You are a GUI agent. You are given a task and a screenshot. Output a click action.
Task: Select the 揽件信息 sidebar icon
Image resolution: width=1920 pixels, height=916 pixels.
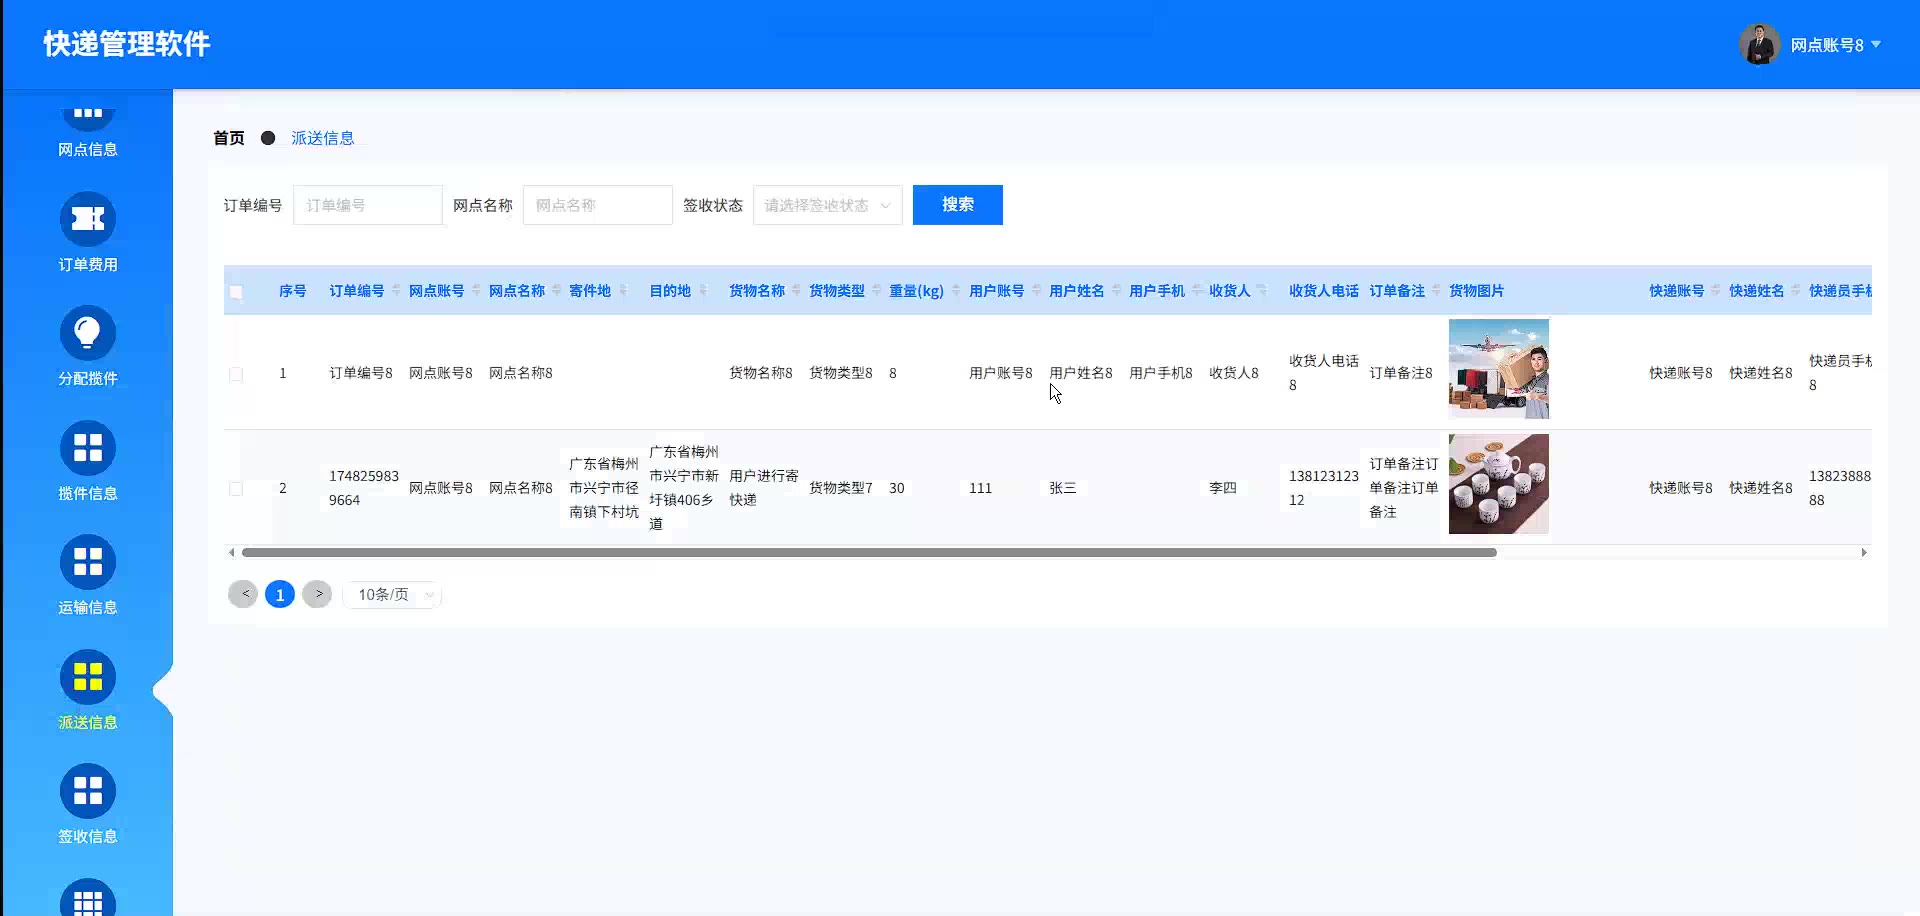(x=88, y=448)
